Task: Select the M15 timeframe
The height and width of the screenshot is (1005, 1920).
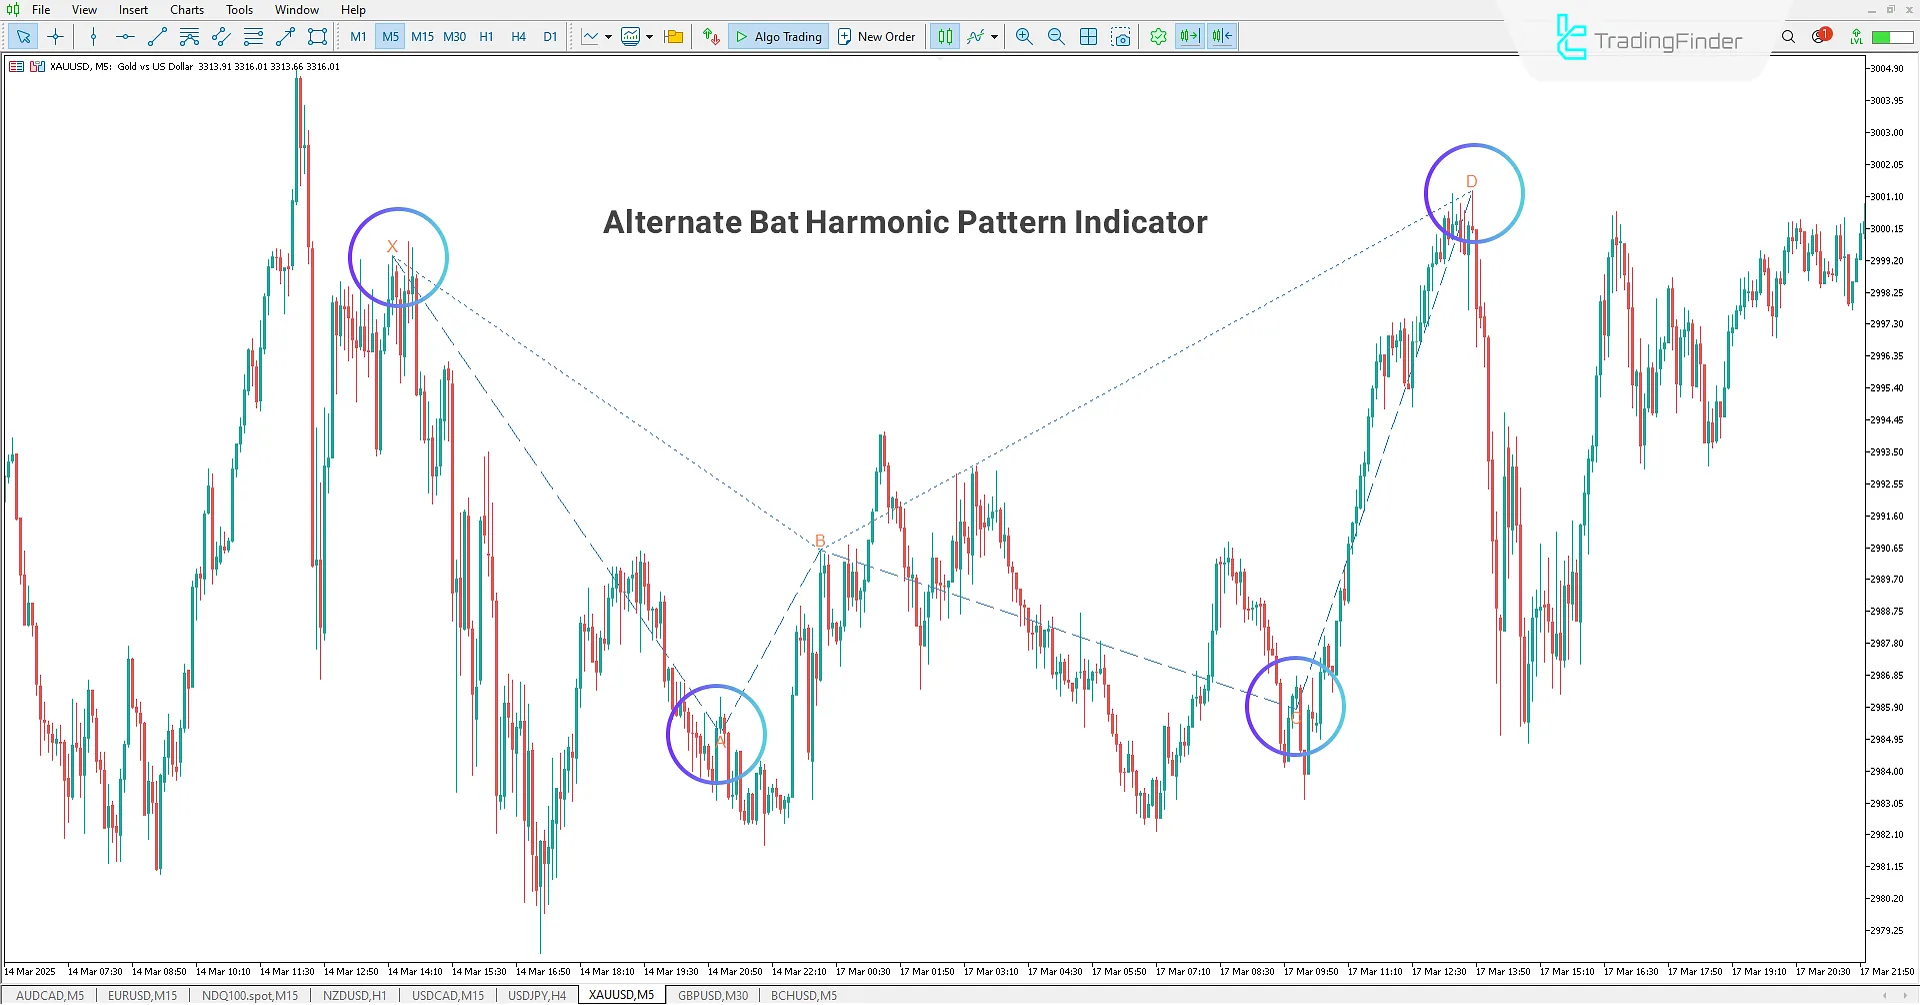Action: point(422,36)
